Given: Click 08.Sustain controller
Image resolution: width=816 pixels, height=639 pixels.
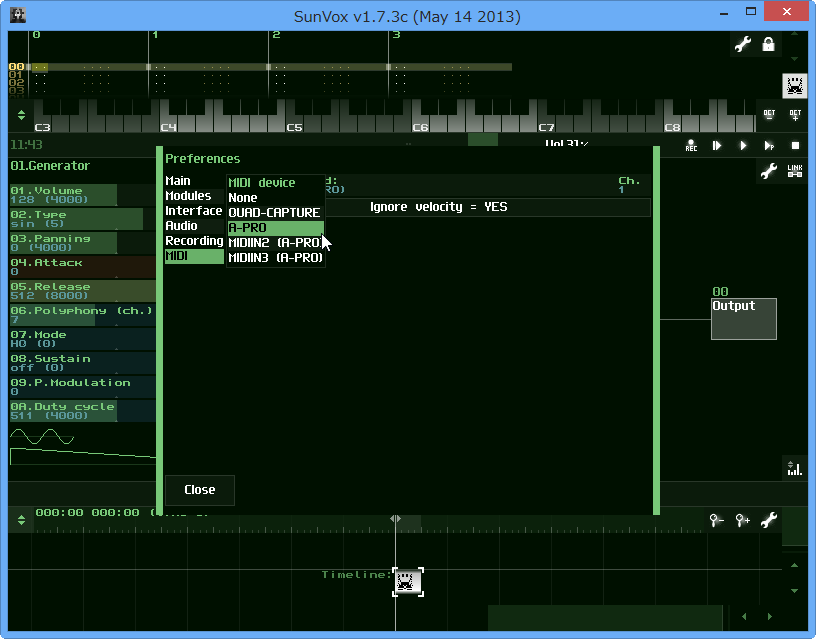Looking at the screenshot, I should click(x=82, y=363).
